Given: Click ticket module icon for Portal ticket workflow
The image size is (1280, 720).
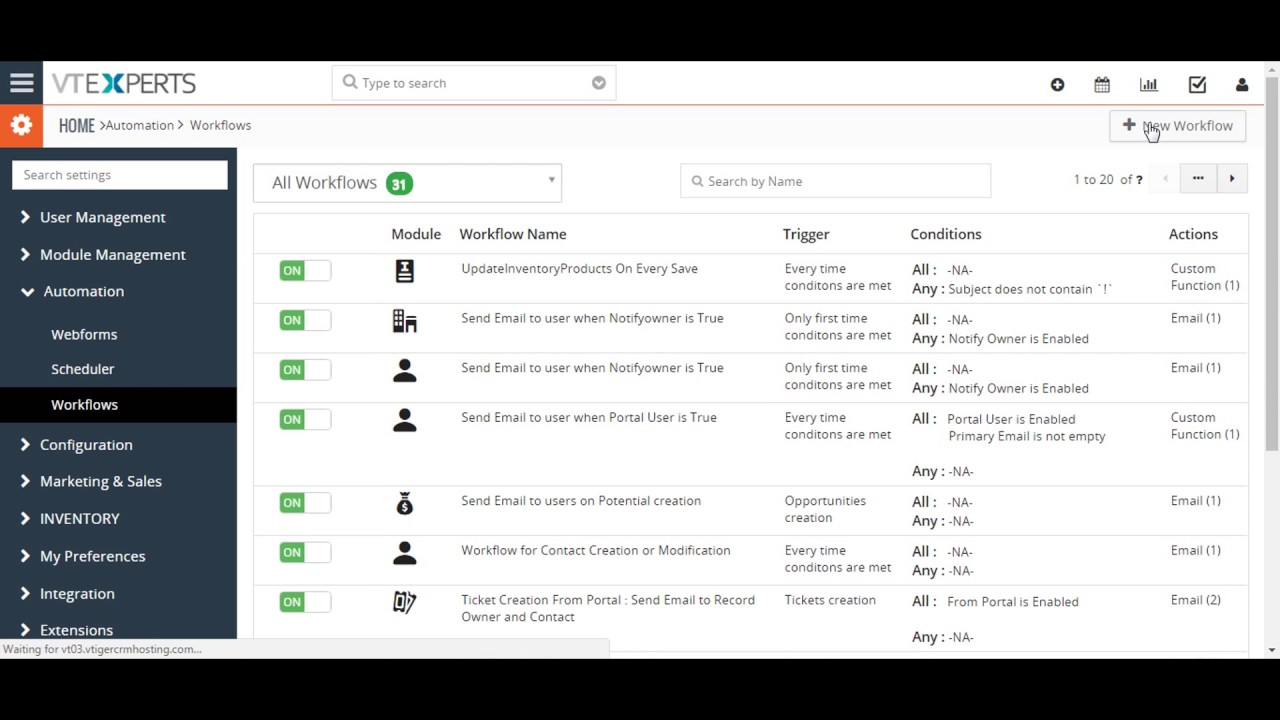Looking at the screenshot, I should 405,602.
